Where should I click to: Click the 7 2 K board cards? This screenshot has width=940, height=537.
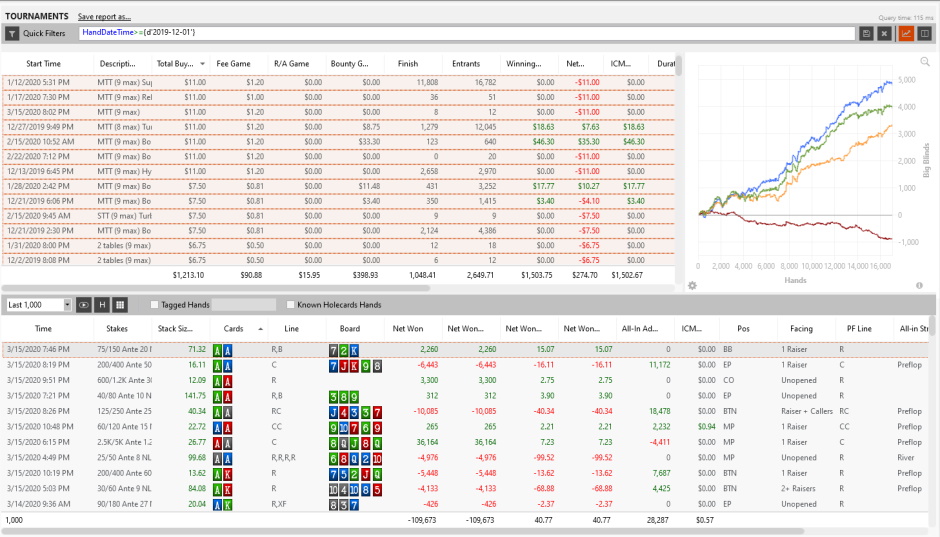(344, 350)
